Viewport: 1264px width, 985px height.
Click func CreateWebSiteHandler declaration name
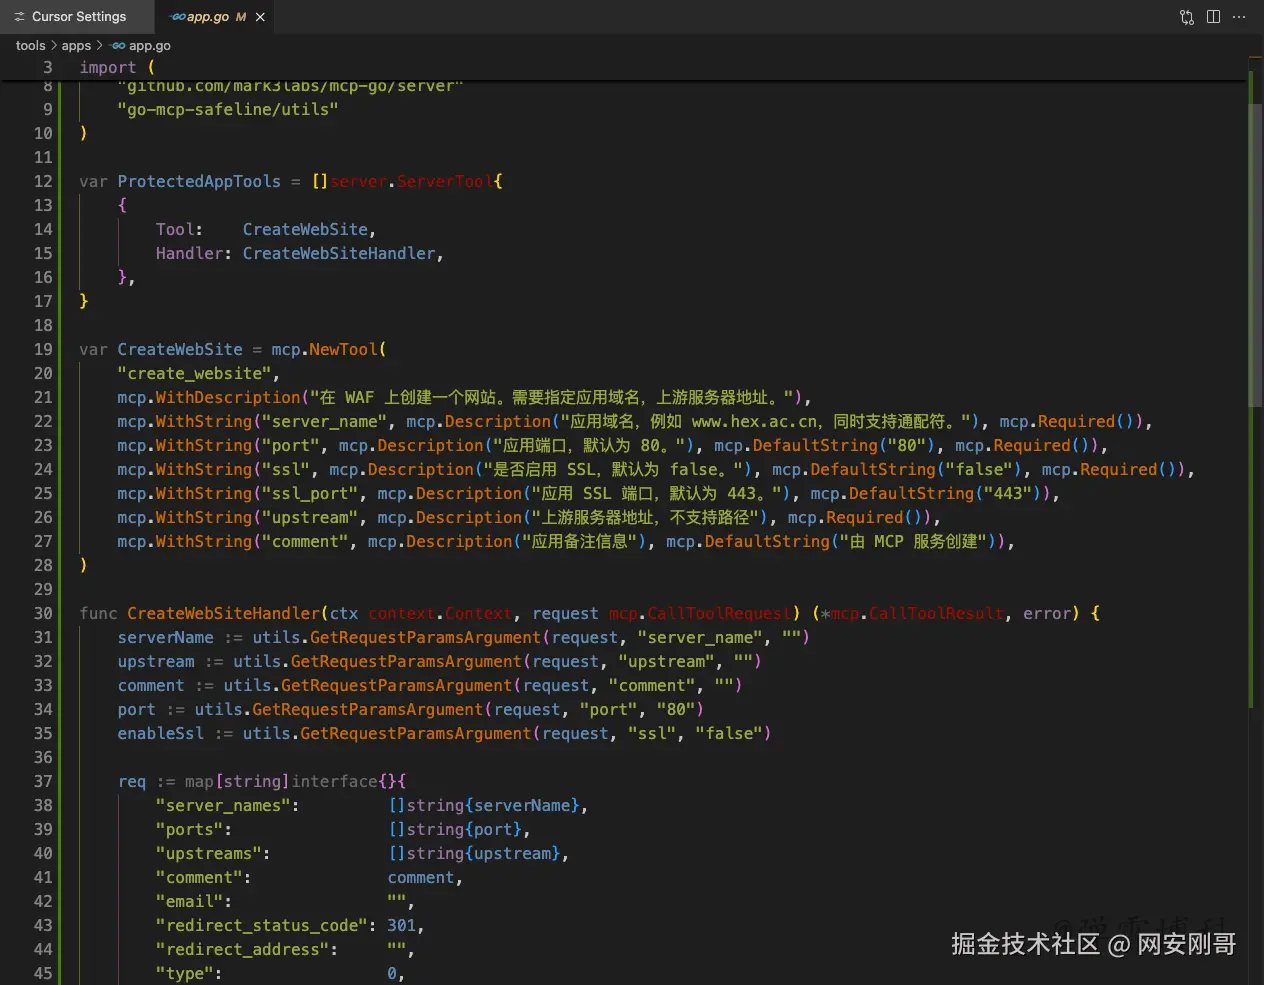(x=224, y=614)
